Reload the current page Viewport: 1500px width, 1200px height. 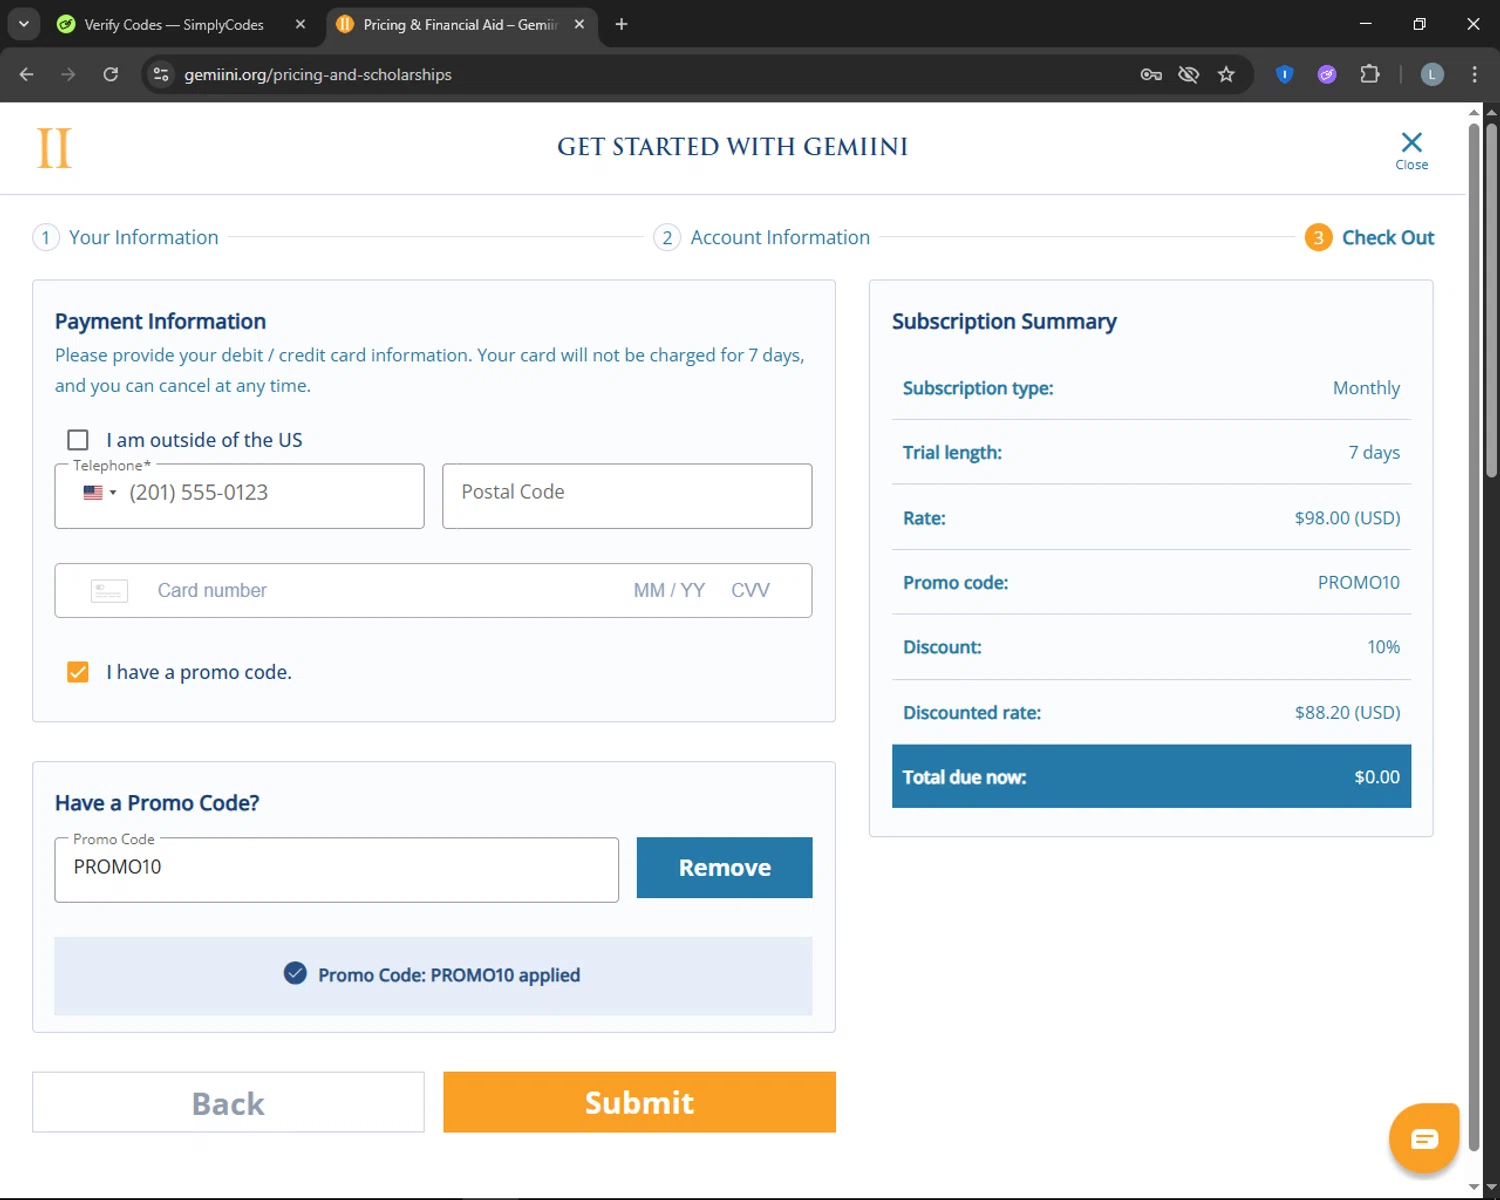[x=111, y=74]
